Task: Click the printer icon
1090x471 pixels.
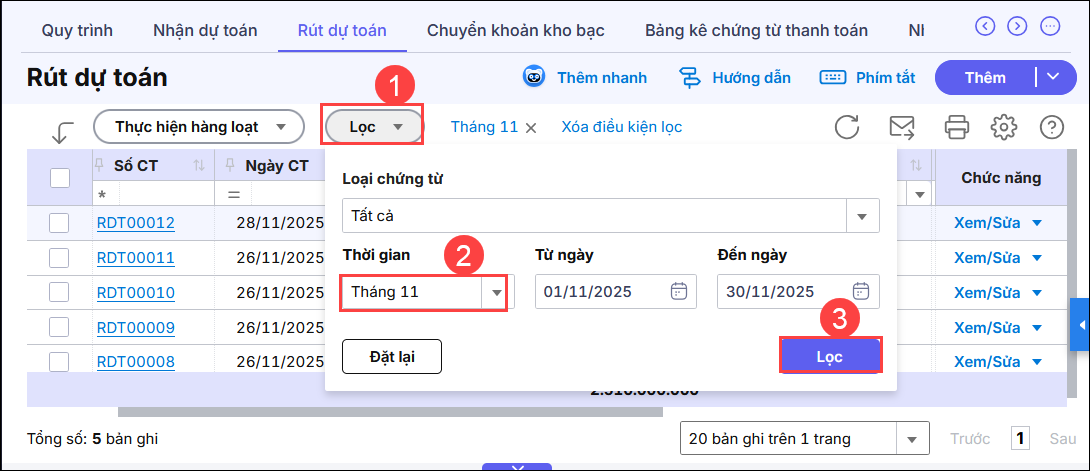Action: pyautogui.click(x=956, y=127)
